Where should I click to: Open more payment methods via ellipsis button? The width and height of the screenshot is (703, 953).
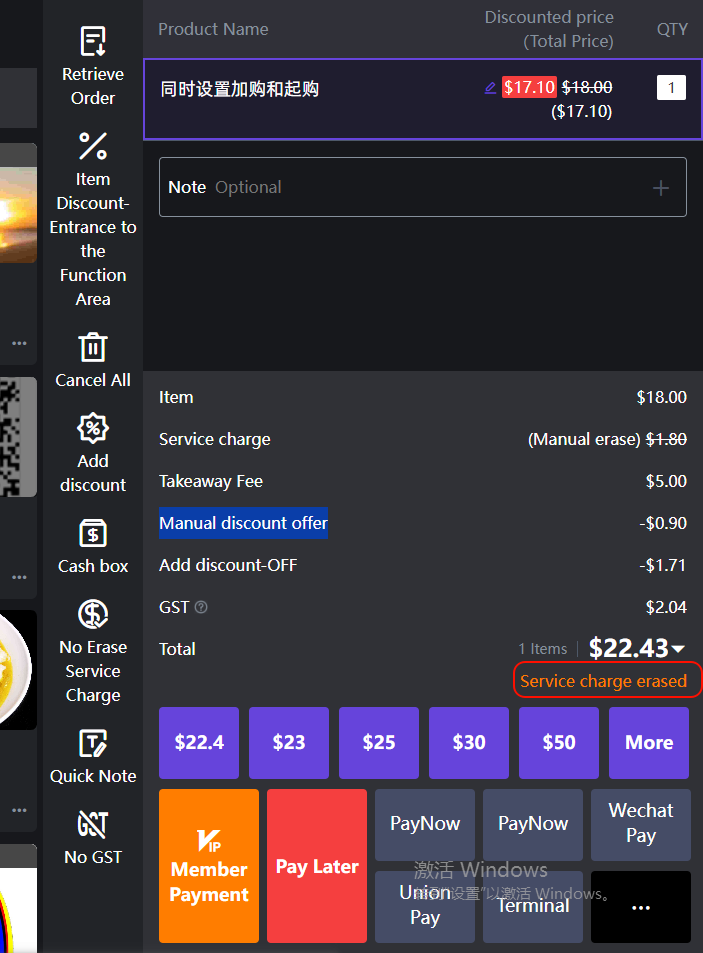coord(641,907)
